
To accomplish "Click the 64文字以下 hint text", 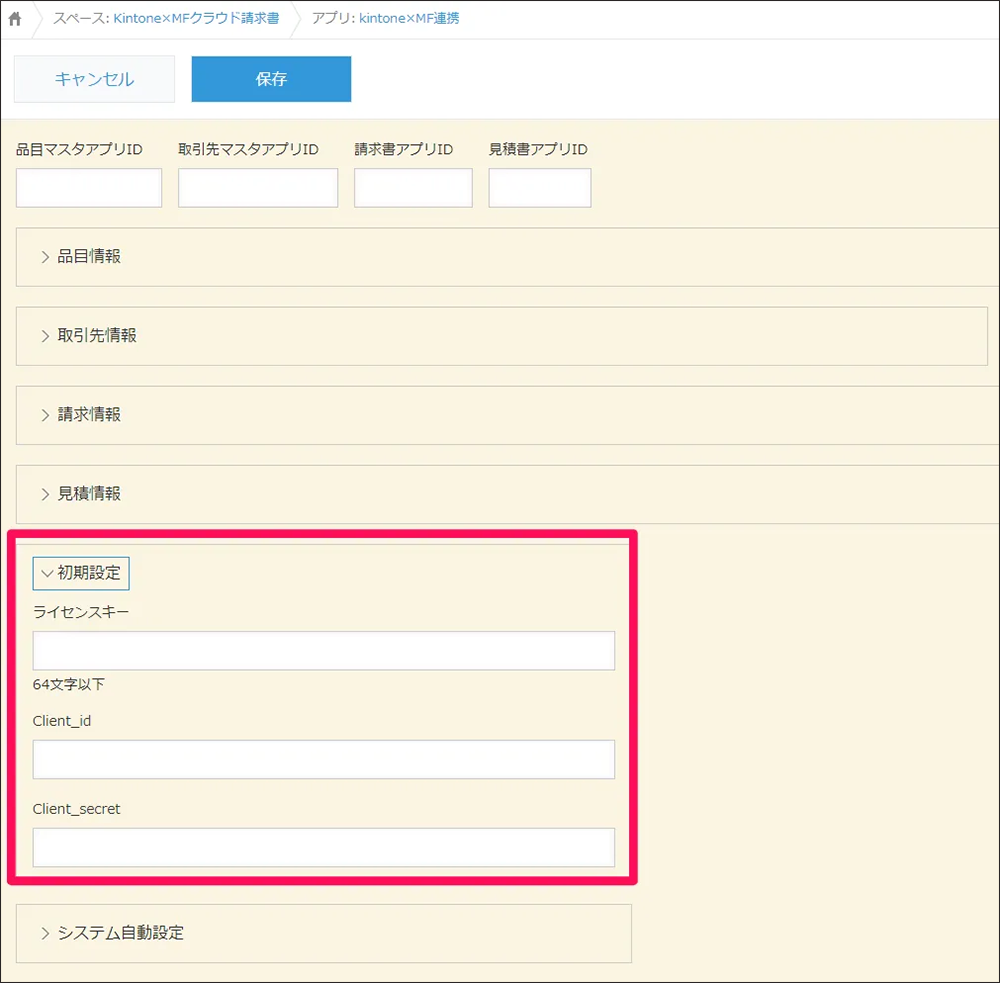I will click(x=69, y=685).
